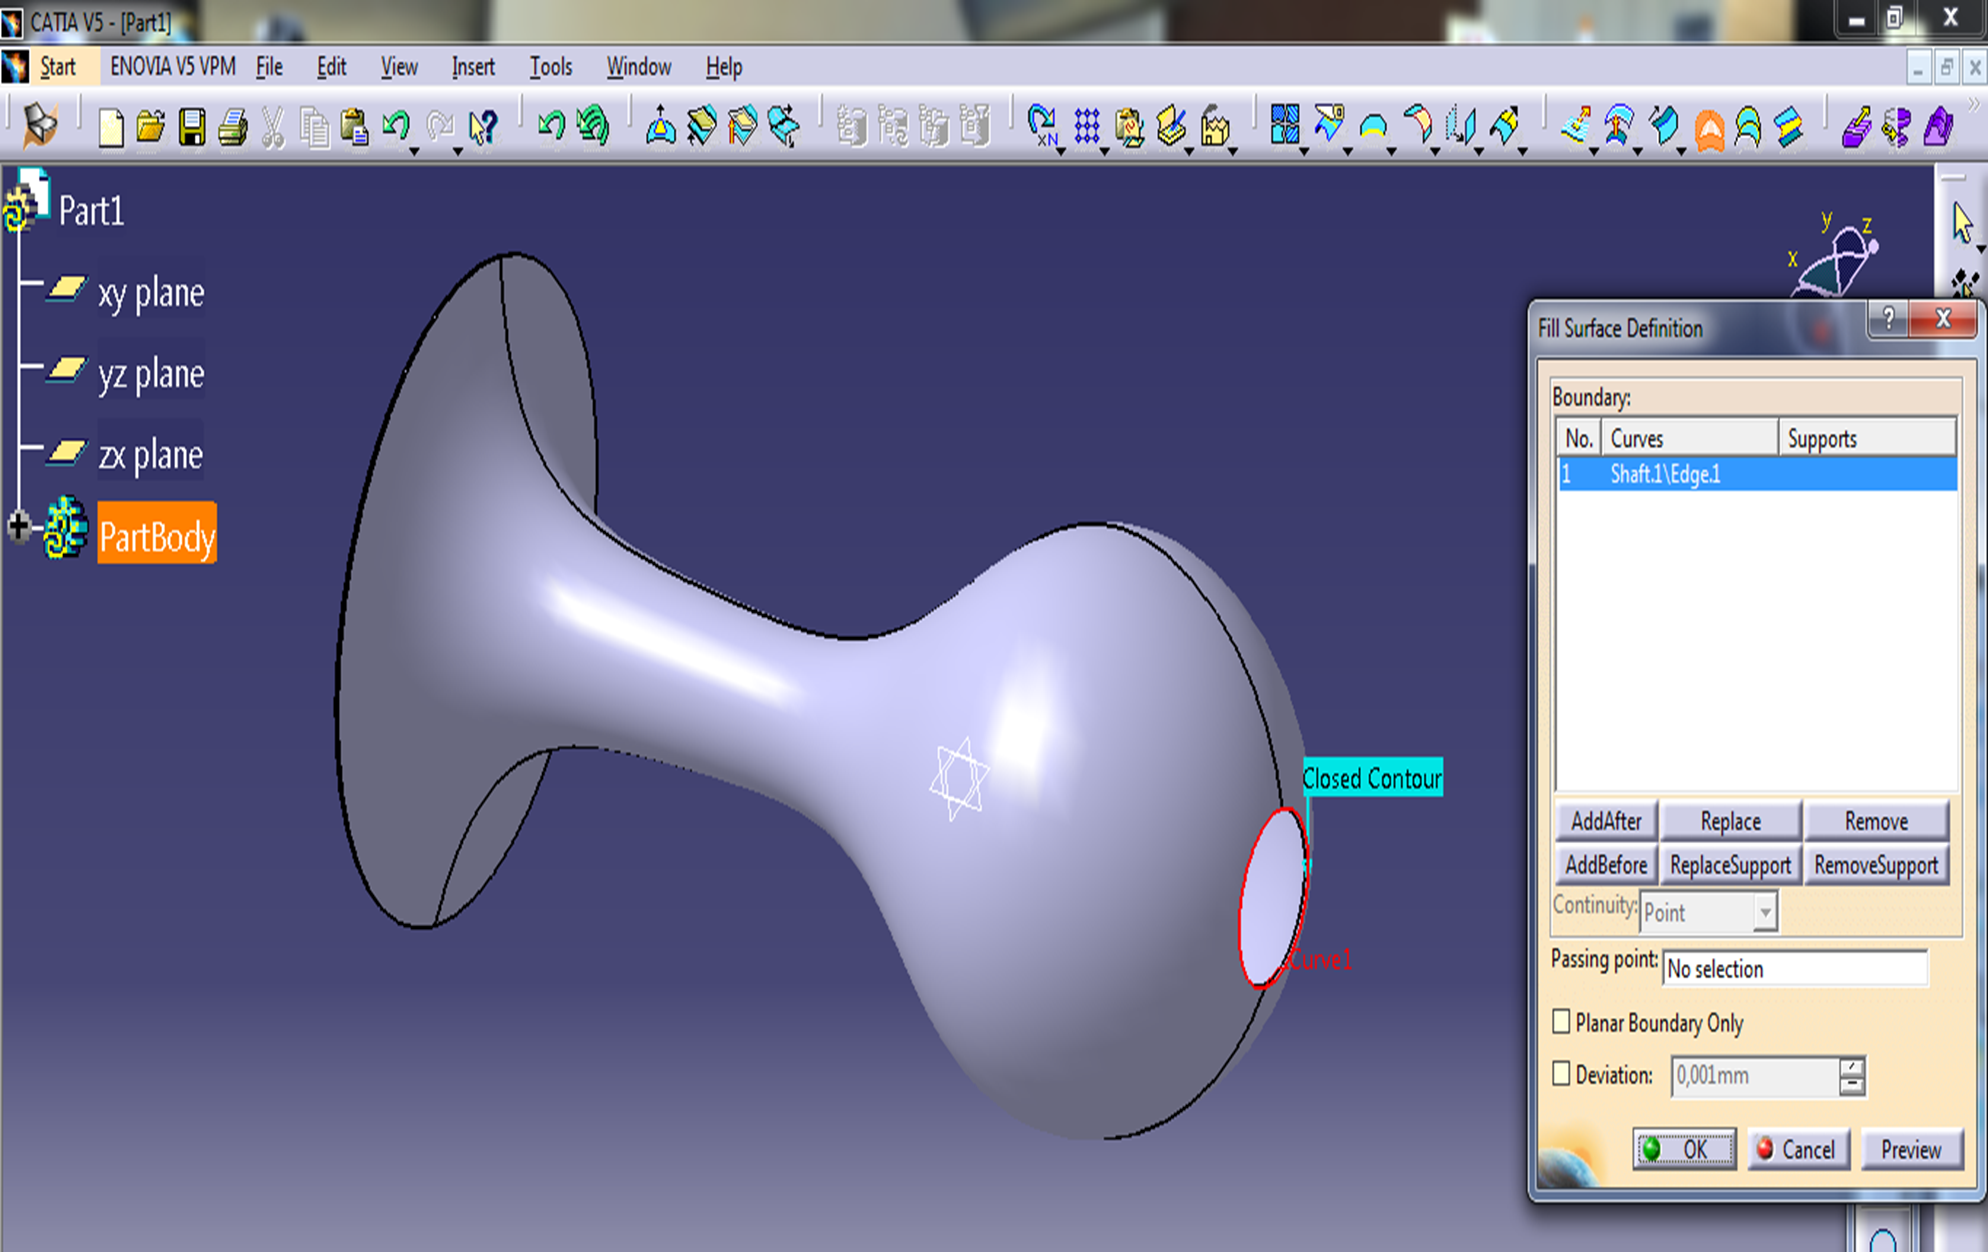Click the highlighted orange Fill surface icon
1988x1252 pixels.
(x=1709, y=129)
